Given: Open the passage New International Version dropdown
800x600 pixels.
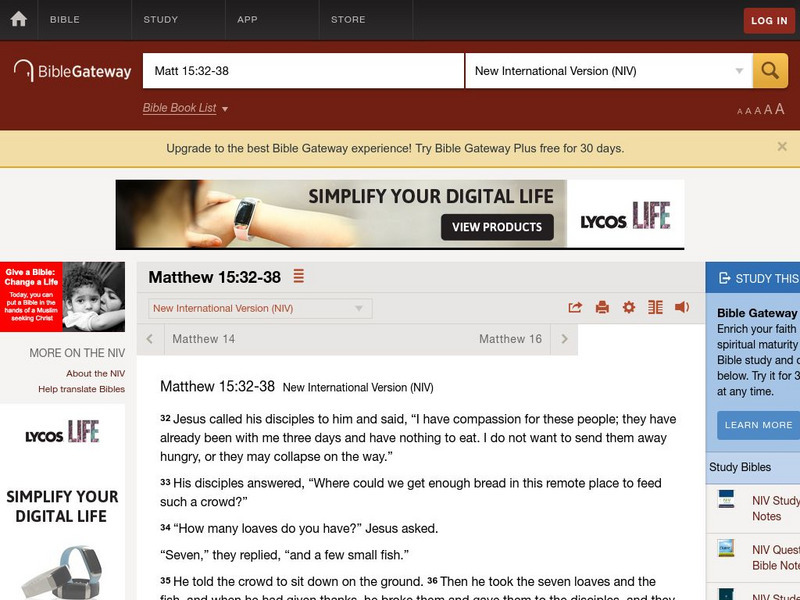Looking at the screenshot, I should click(260, 308).
